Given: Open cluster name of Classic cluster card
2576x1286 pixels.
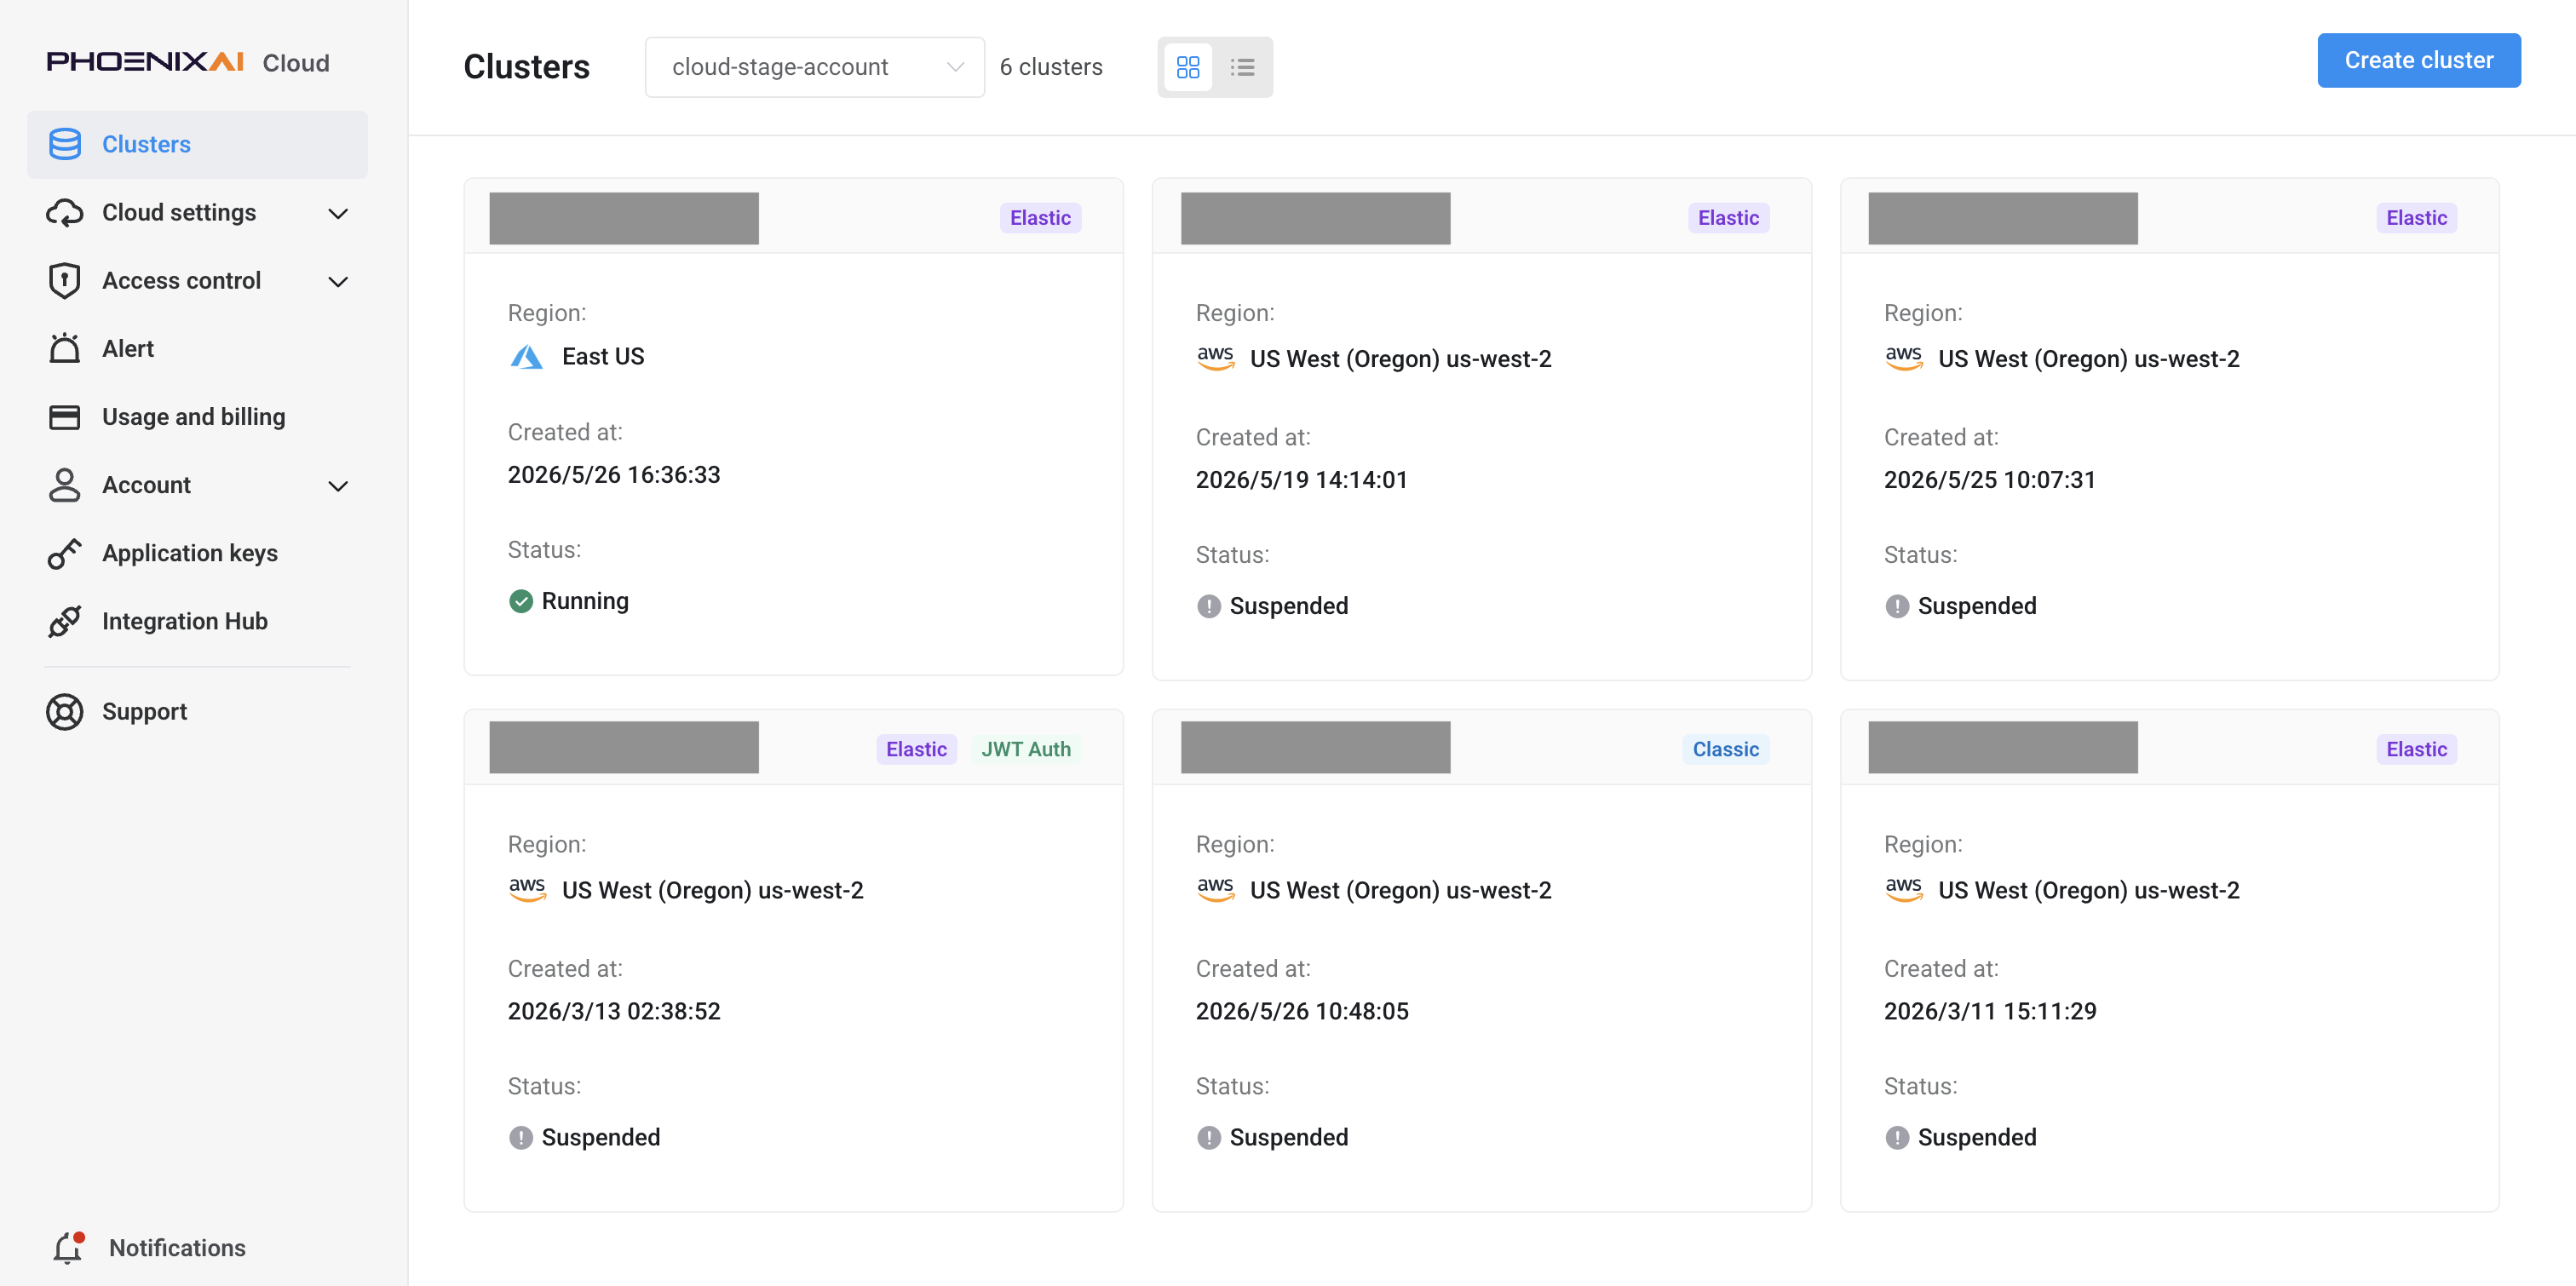Looking at the screenshot, I should (1315, 747).
